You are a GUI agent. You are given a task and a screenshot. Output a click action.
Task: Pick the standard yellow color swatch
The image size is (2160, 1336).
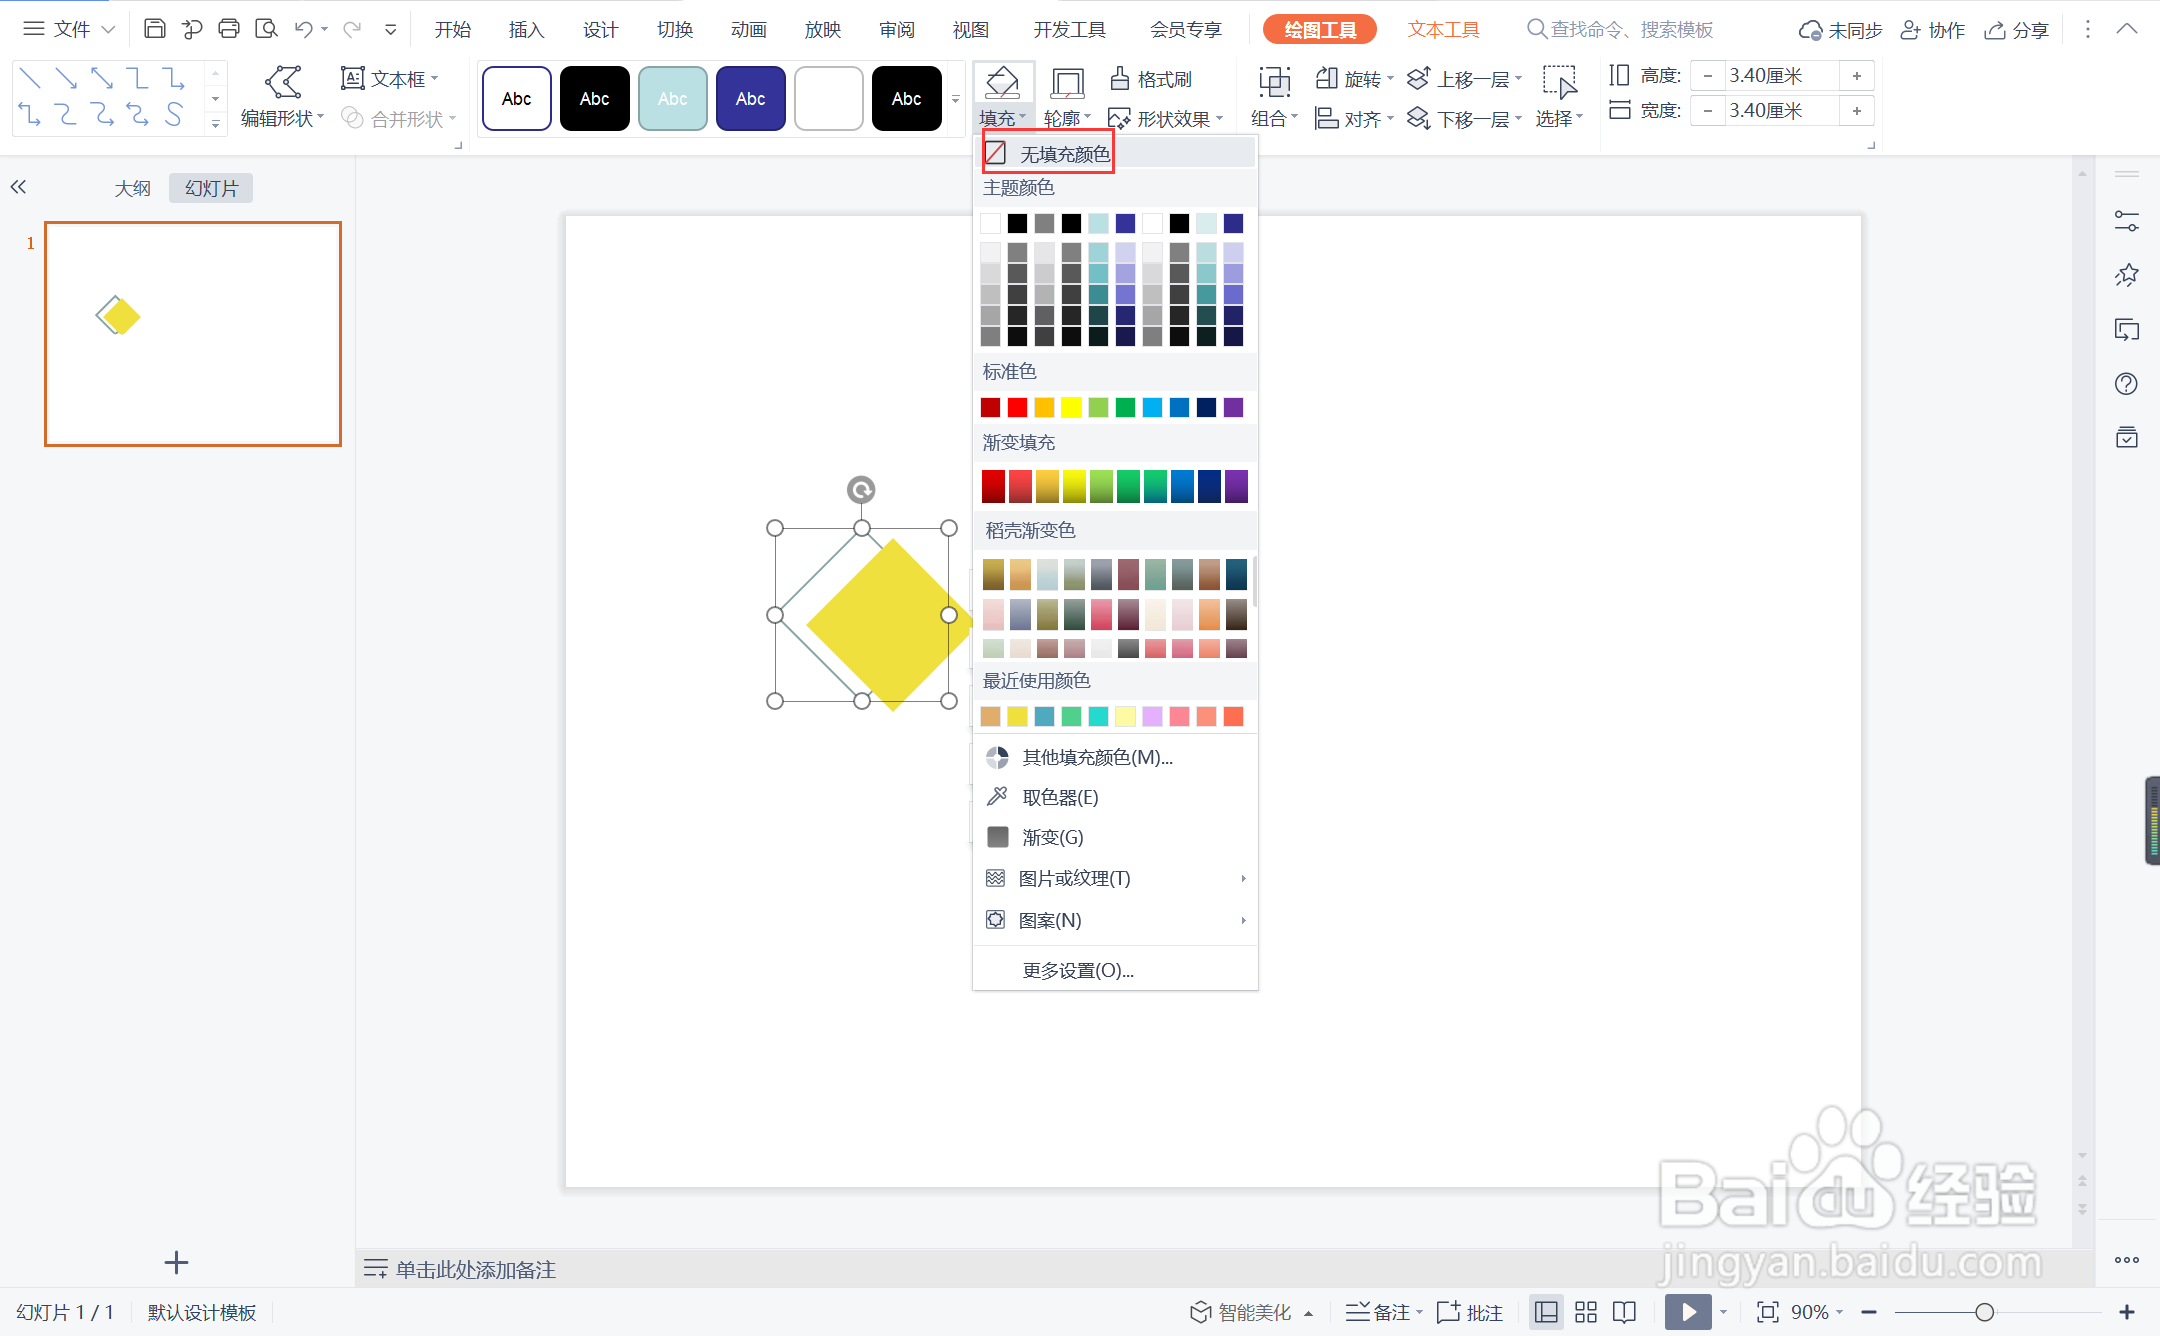[x=1071, y=407]
